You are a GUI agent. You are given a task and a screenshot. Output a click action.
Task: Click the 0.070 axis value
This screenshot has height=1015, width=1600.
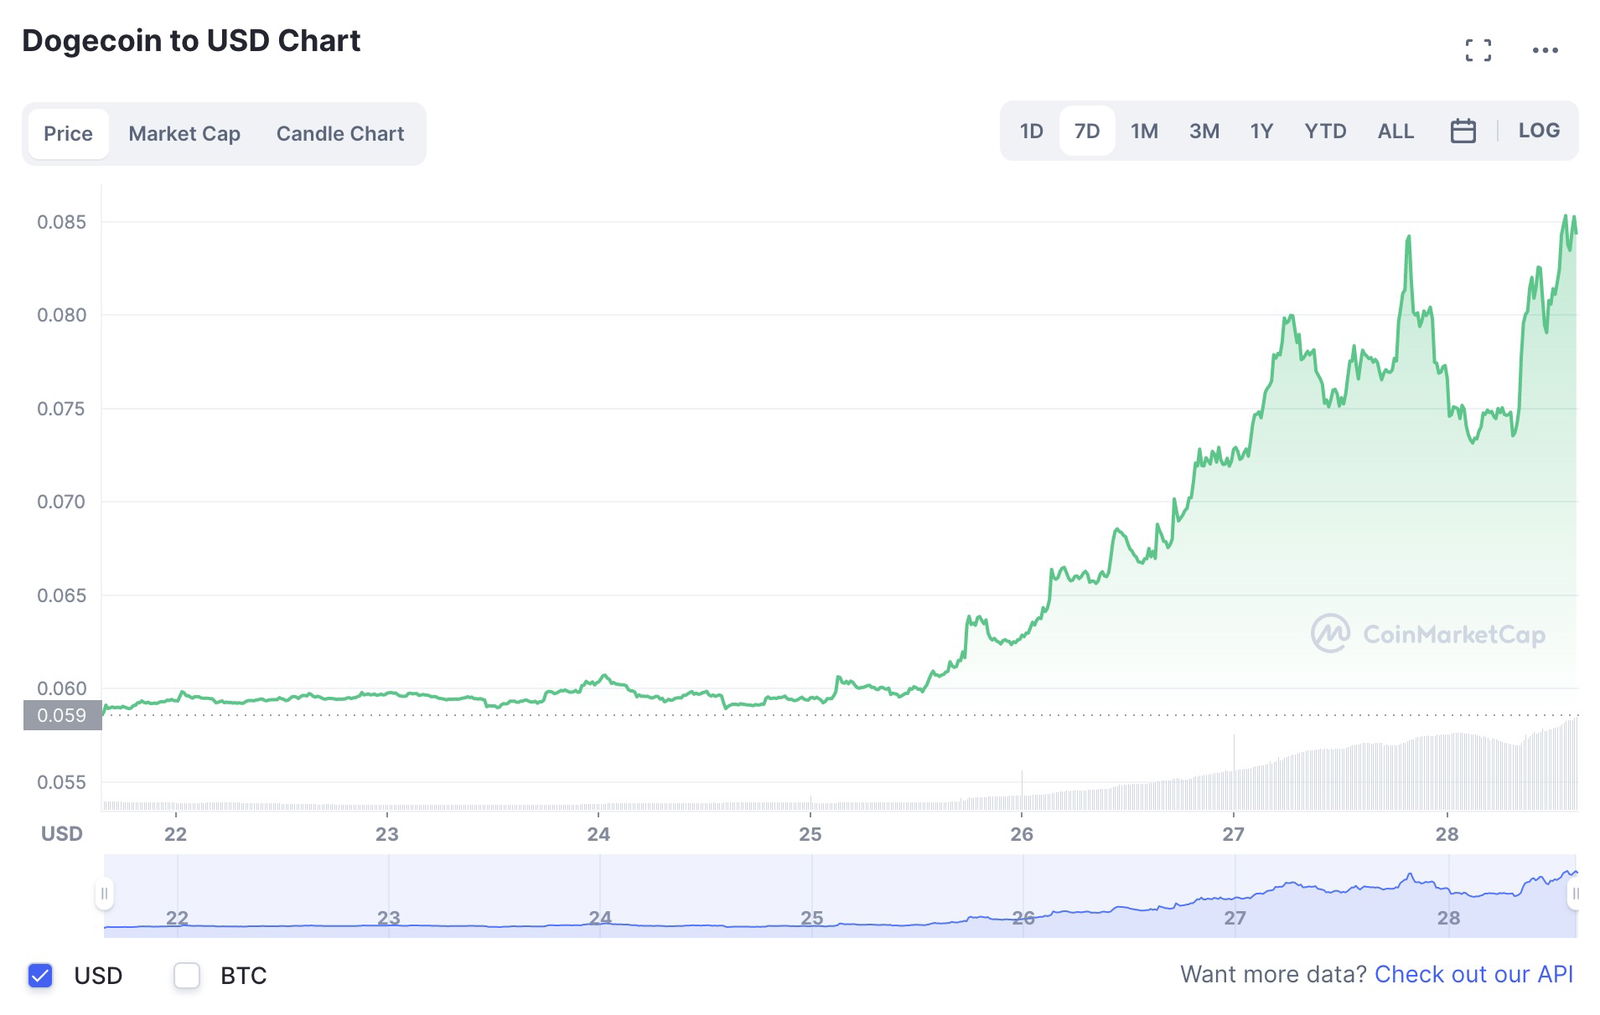point(62,501)
